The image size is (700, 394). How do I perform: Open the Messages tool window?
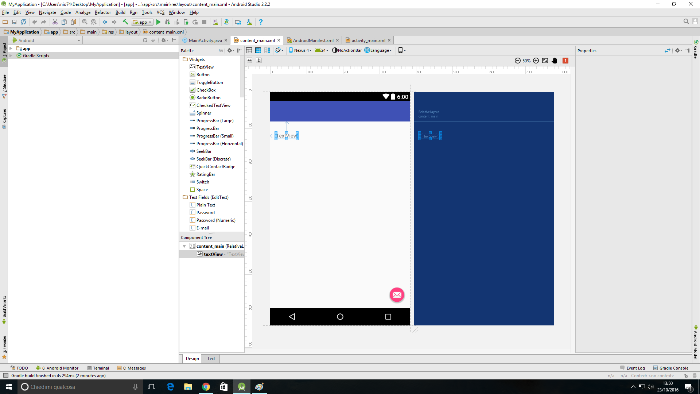pos(132,368)
